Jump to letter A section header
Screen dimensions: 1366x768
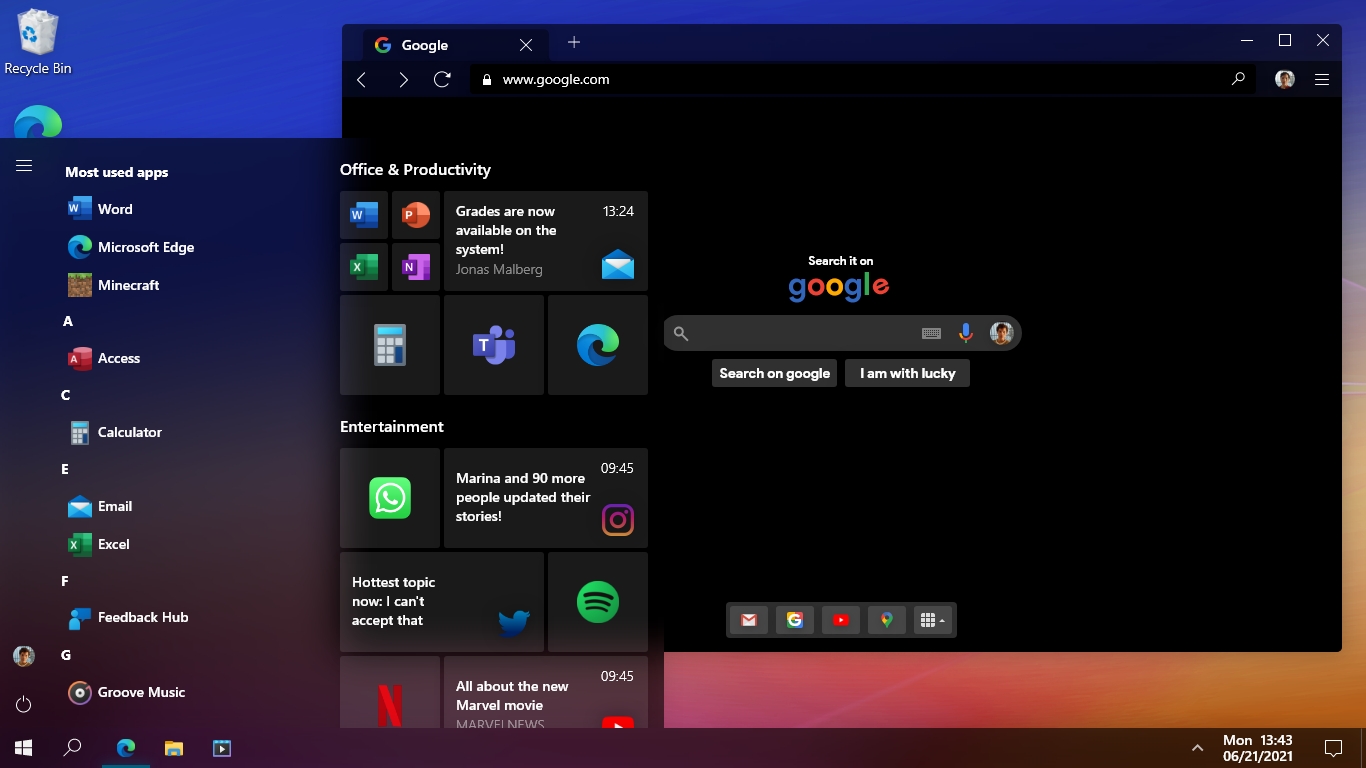[68, 321]
